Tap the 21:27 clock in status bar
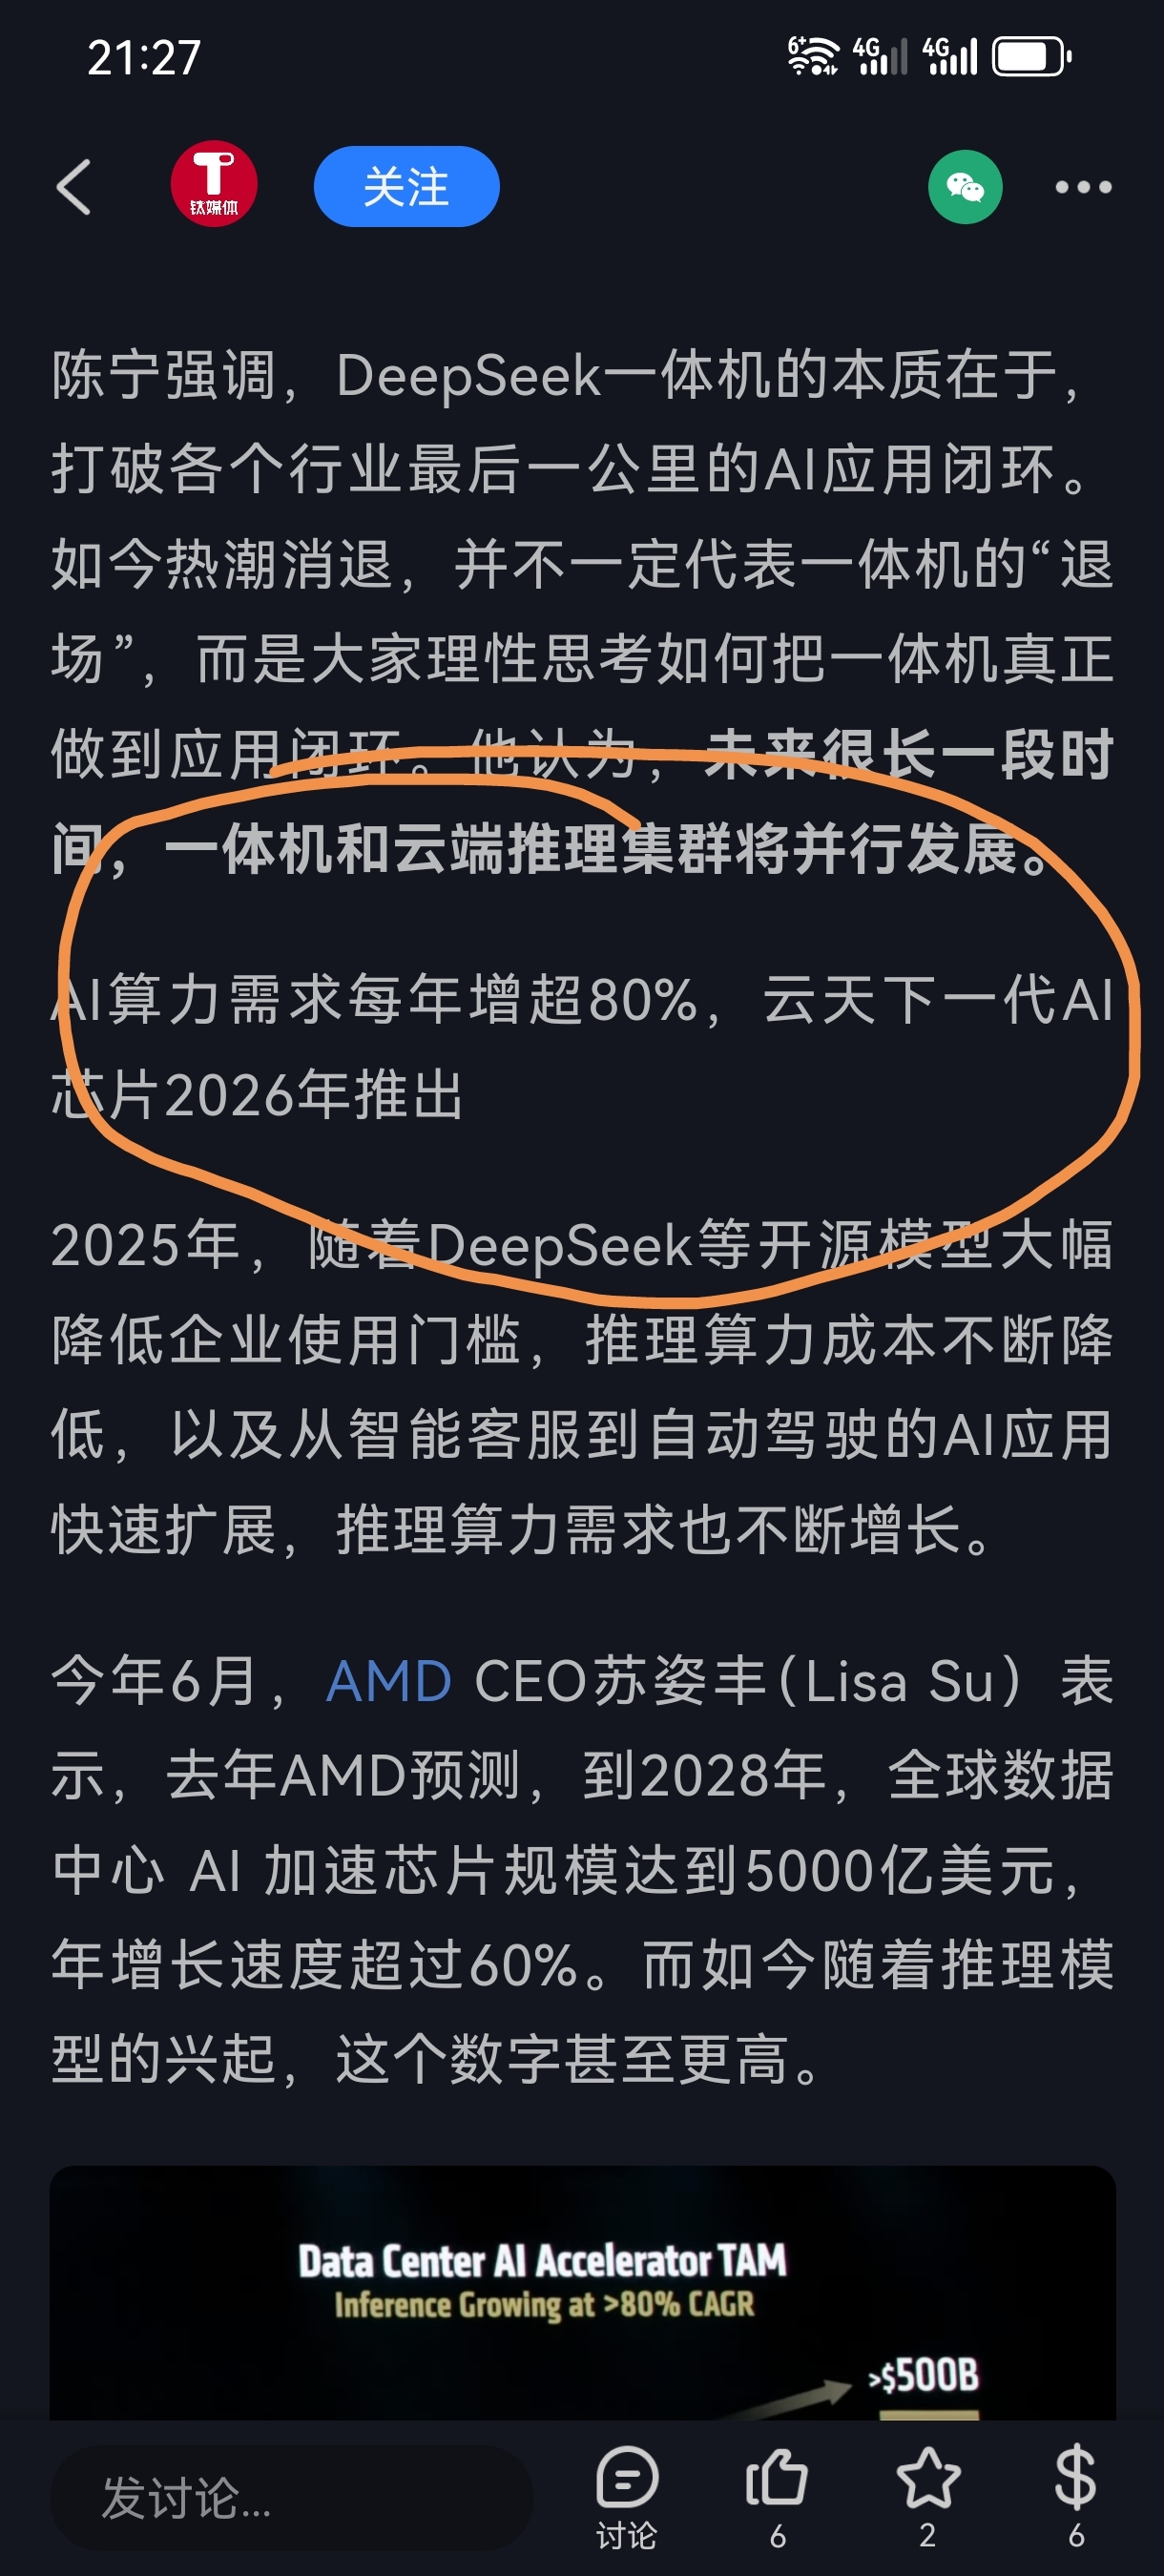Screen dimensions: 1164x2576 coord(145,57)
